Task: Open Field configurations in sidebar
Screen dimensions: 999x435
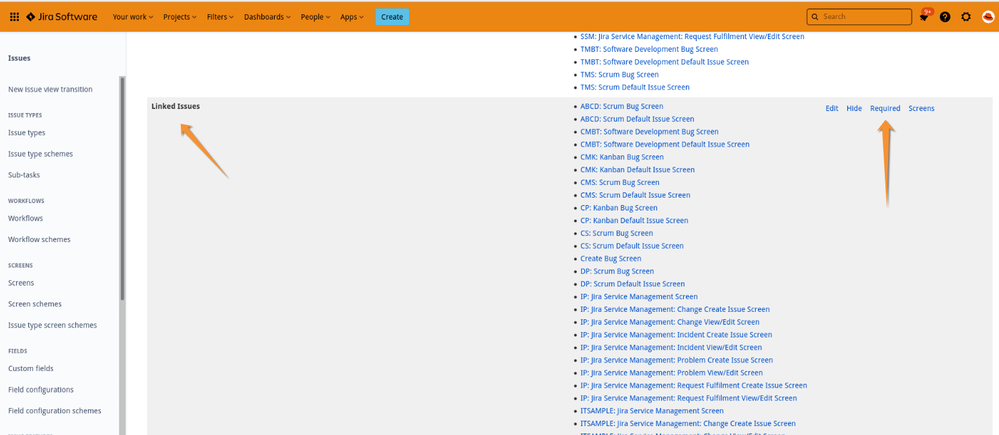Action: click(x=41, y=390)
